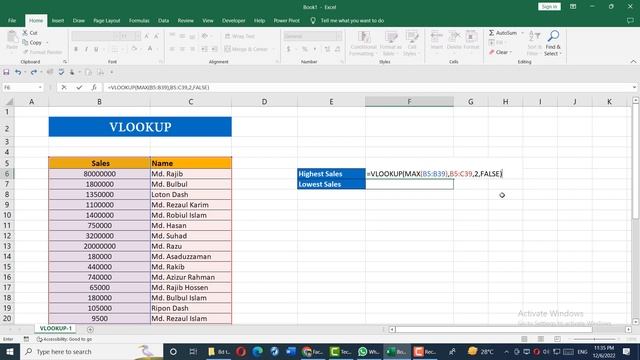Open Microsoft Edge from the taskbar
640x360 pixels.
pos(258,351)
